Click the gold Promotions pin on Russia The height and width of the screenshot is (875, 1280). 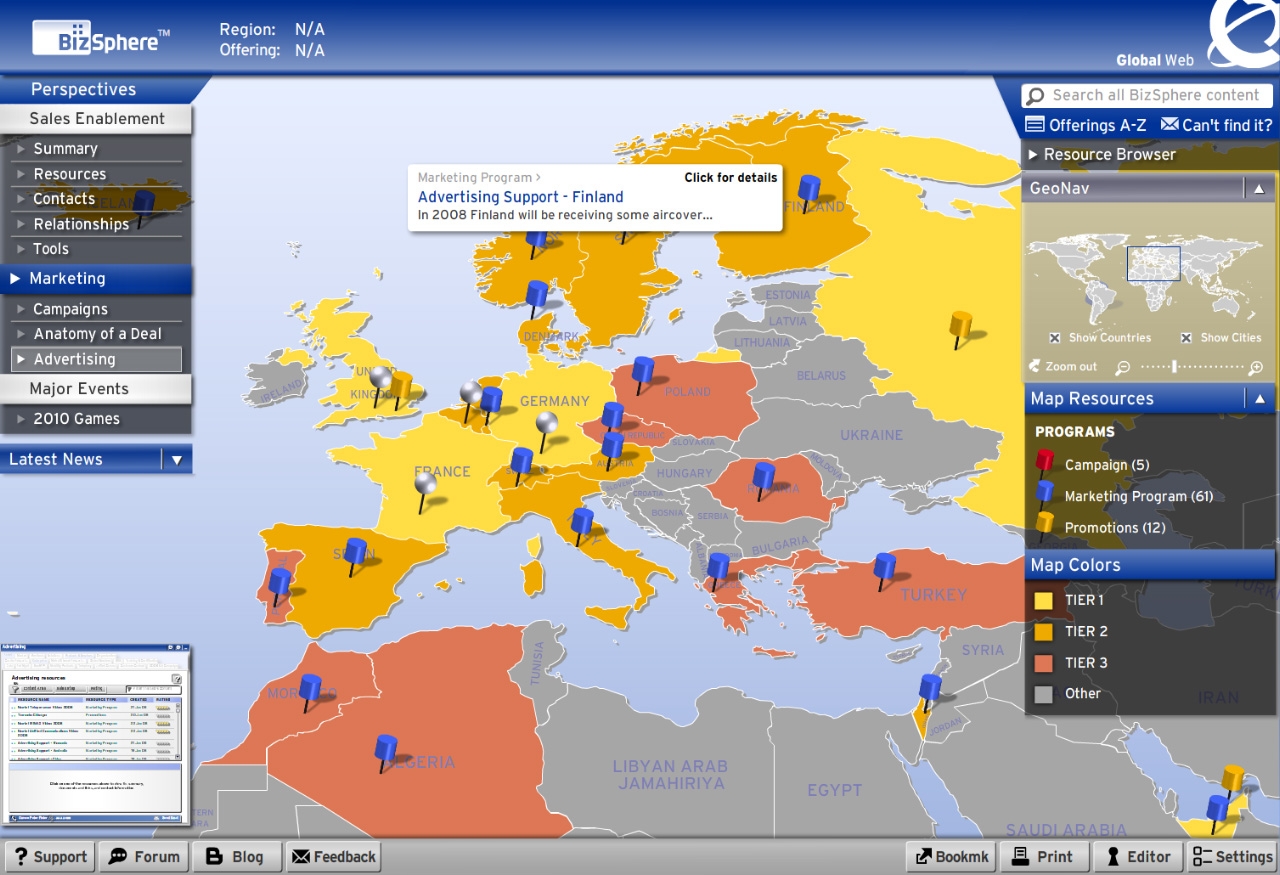(960, 324)
